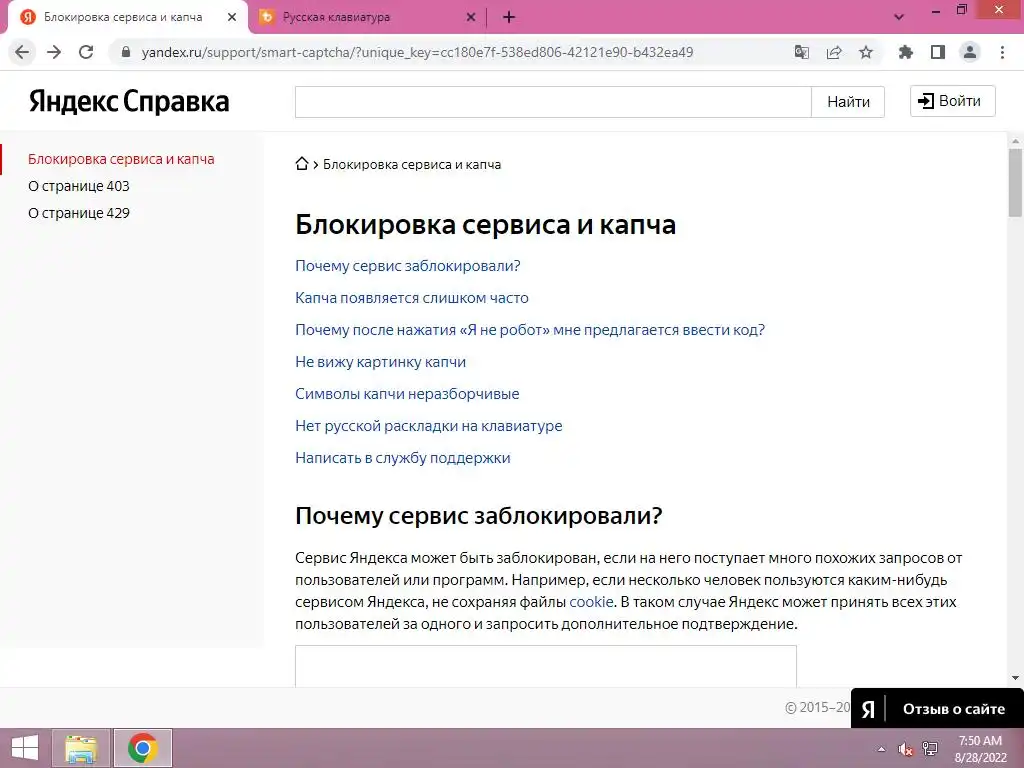Screen dimensions: 1024x768
Task: Open tab search dropdown arrow
Action: tap(899, 18)
